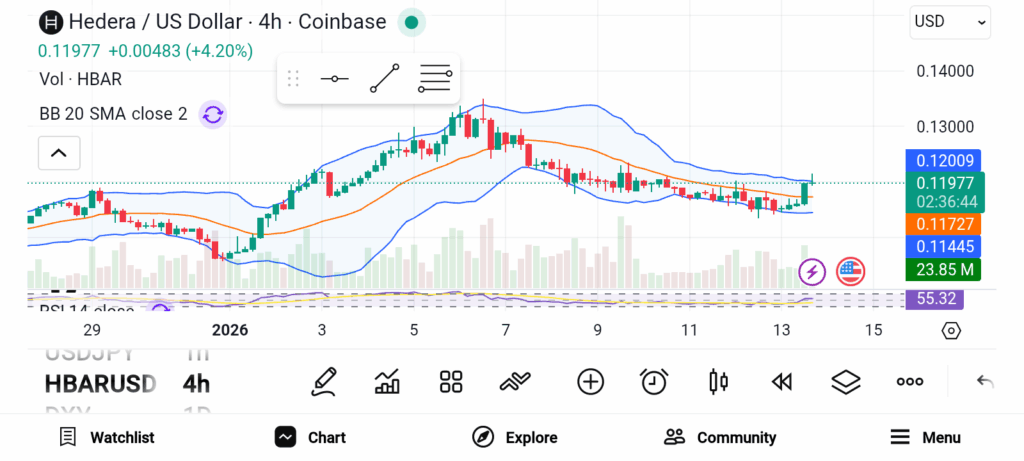
Task: Open the layout grid icon
Action: pos(451,381)
